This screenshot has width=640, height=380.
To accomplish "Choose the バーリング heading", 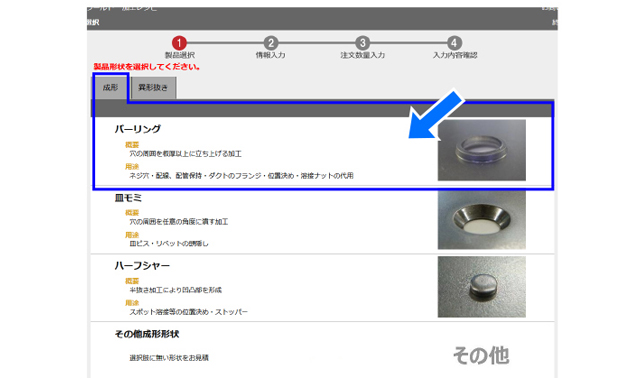I will point(138,129).
